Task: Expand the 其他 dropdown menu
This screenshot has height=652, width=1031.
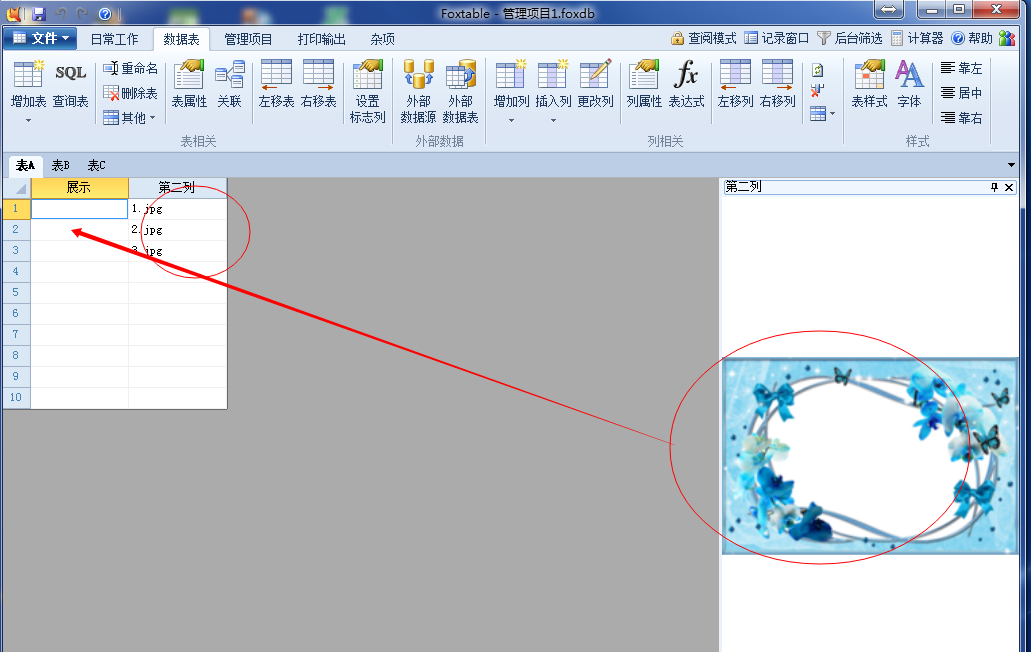Action: click(130, 118)
